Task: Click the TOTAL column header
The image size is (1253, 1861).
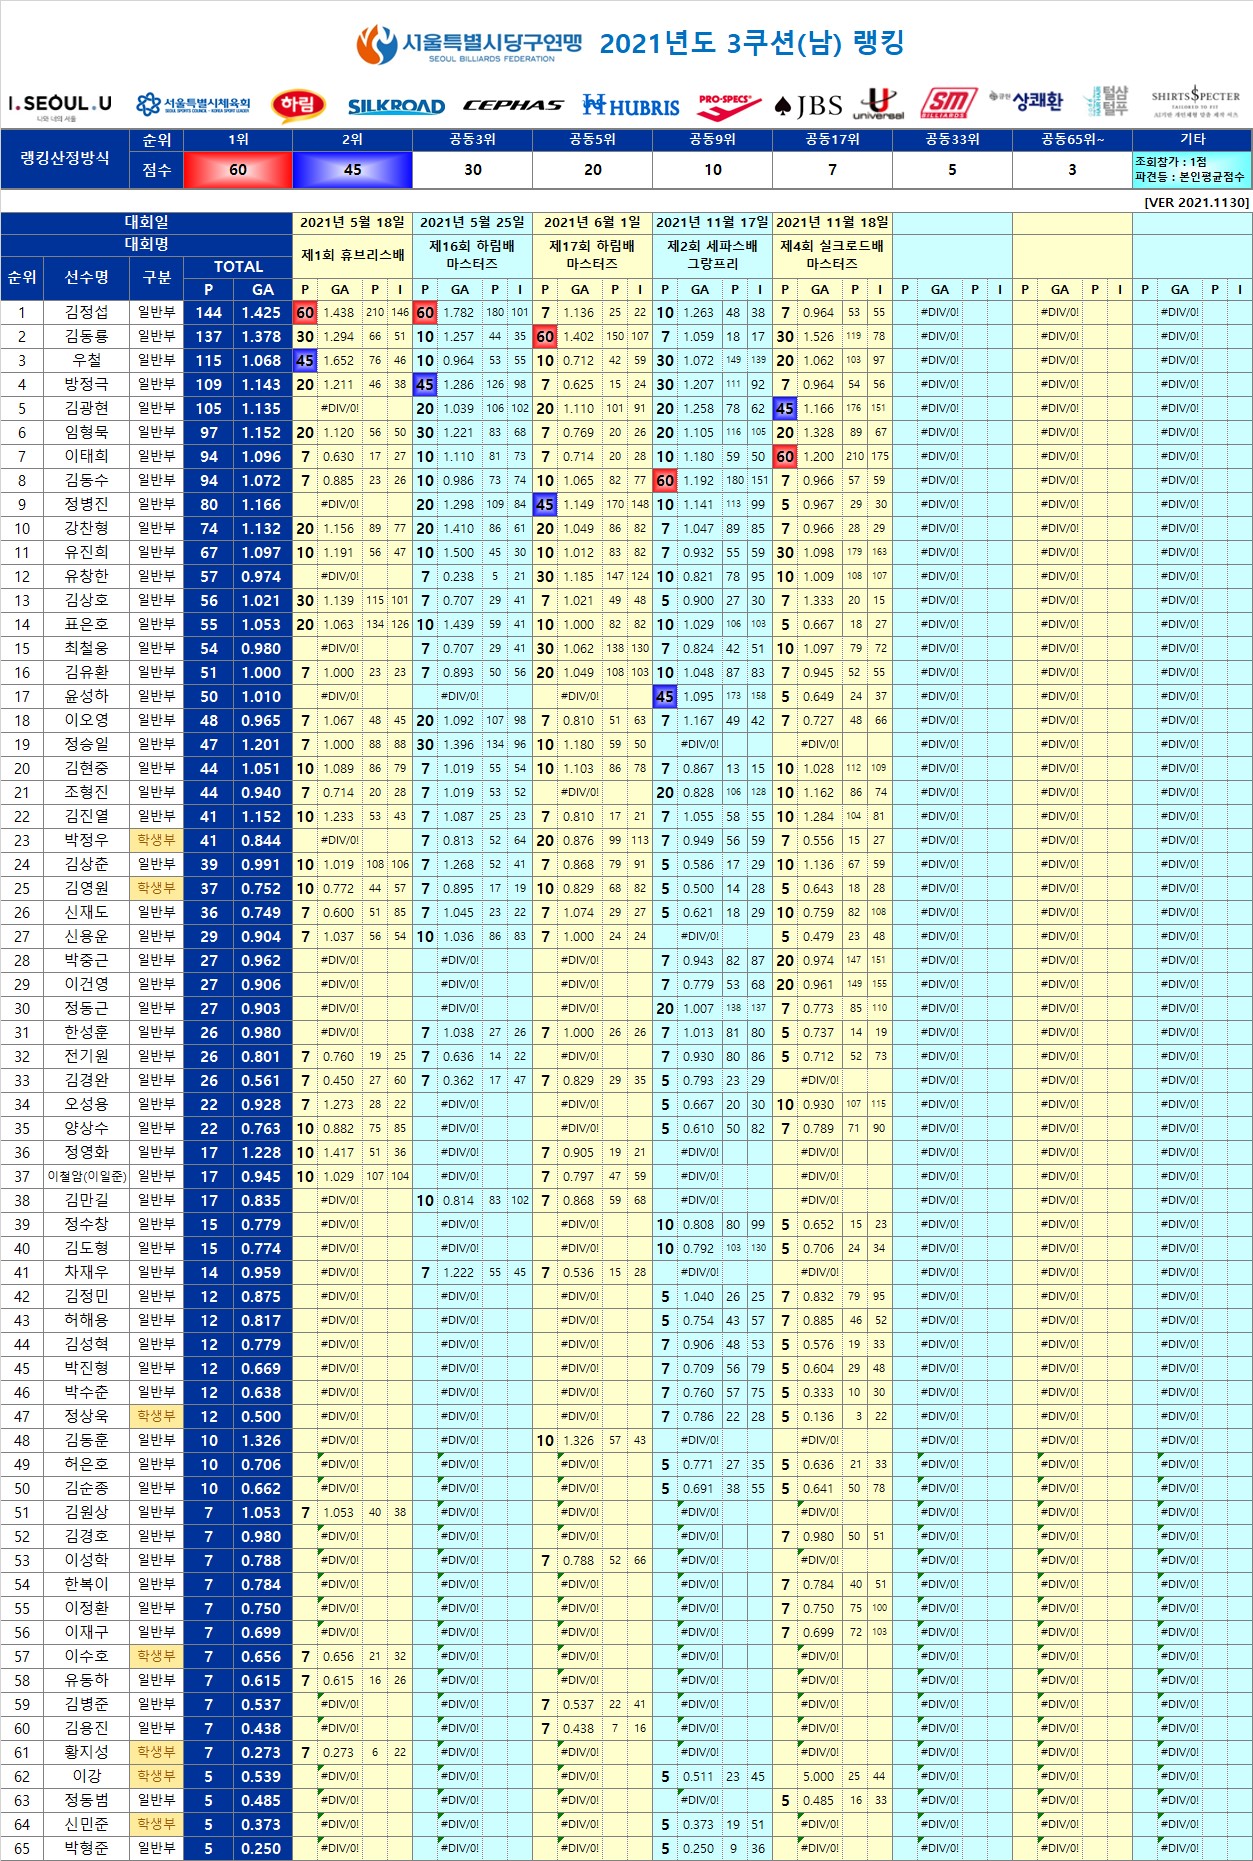Action: pos(238,267)
